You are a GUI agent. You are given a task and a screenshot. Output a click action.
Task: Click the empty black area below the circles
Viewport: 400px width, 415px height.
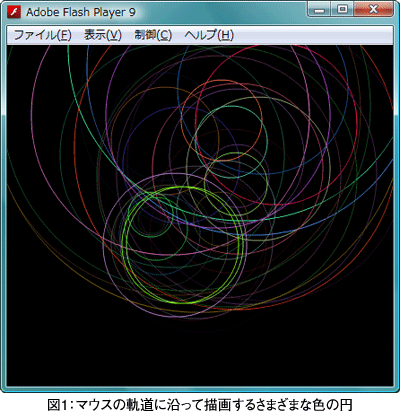coord(200,357)
